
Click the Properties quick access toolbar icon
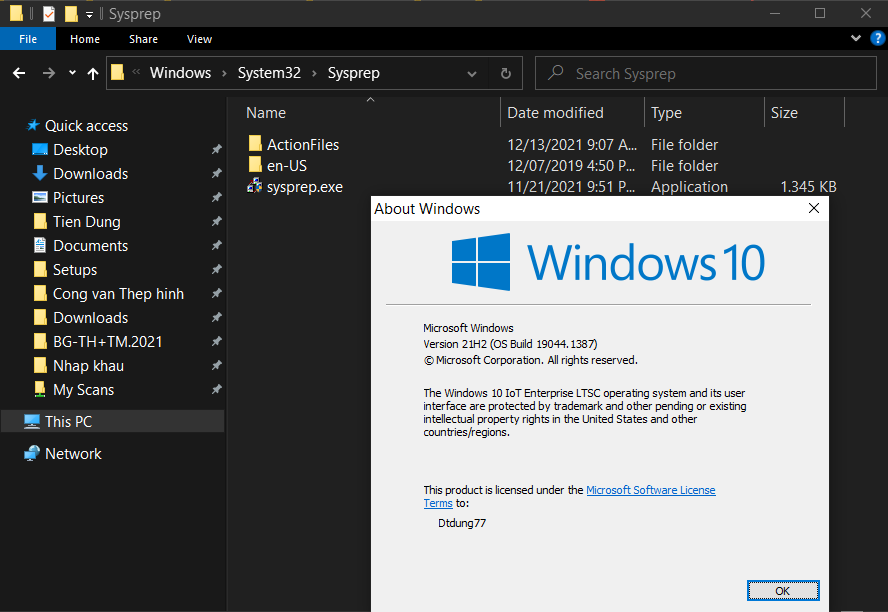click(x=49, y=14)
